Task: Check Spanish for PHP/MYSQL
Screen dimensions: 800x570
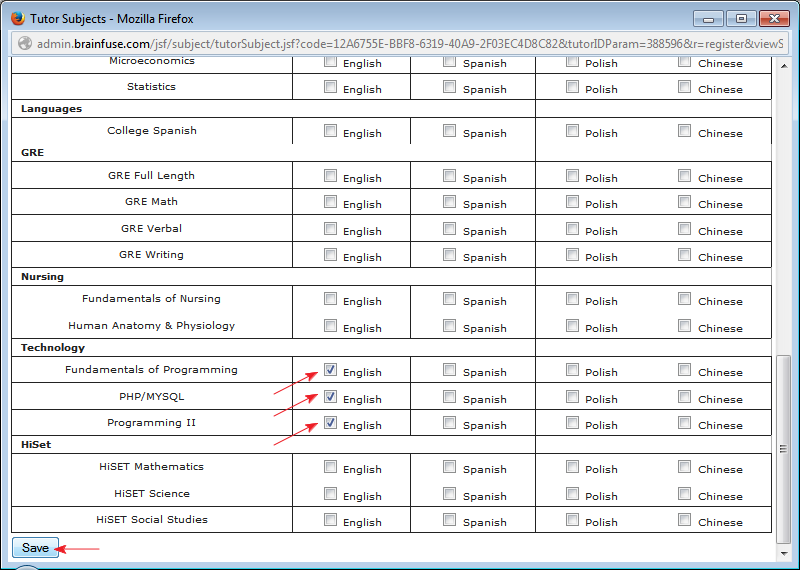Action: tap(449, 396)
